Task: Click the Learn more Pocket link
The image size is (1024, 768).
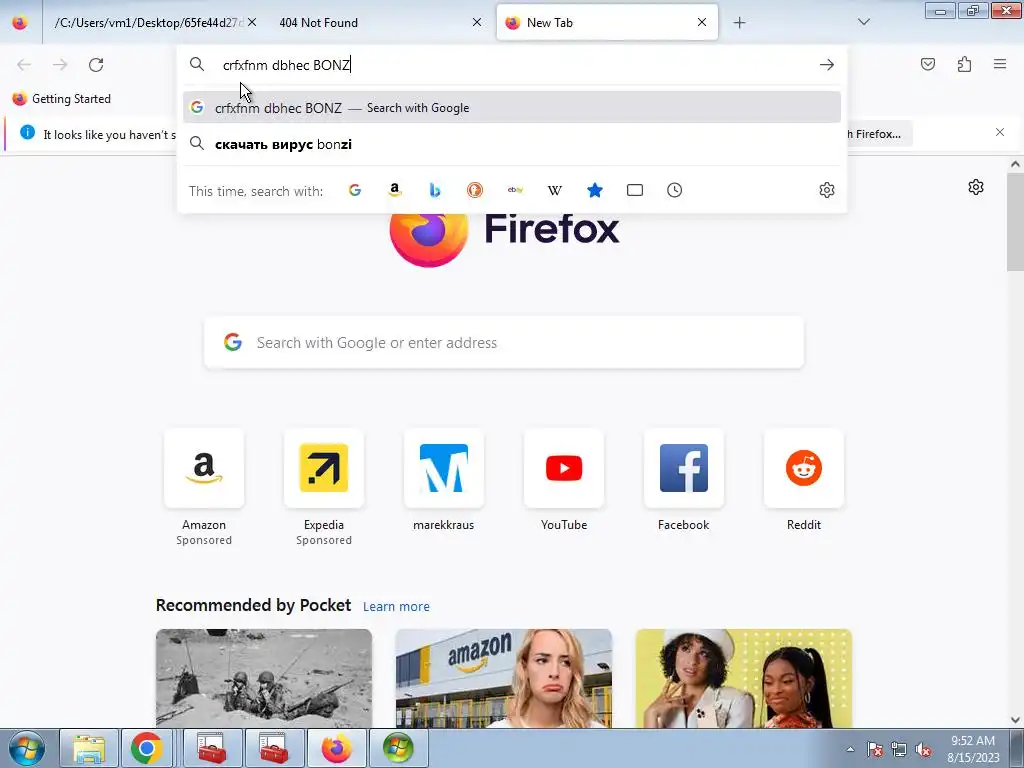Action: click(396, 607)
